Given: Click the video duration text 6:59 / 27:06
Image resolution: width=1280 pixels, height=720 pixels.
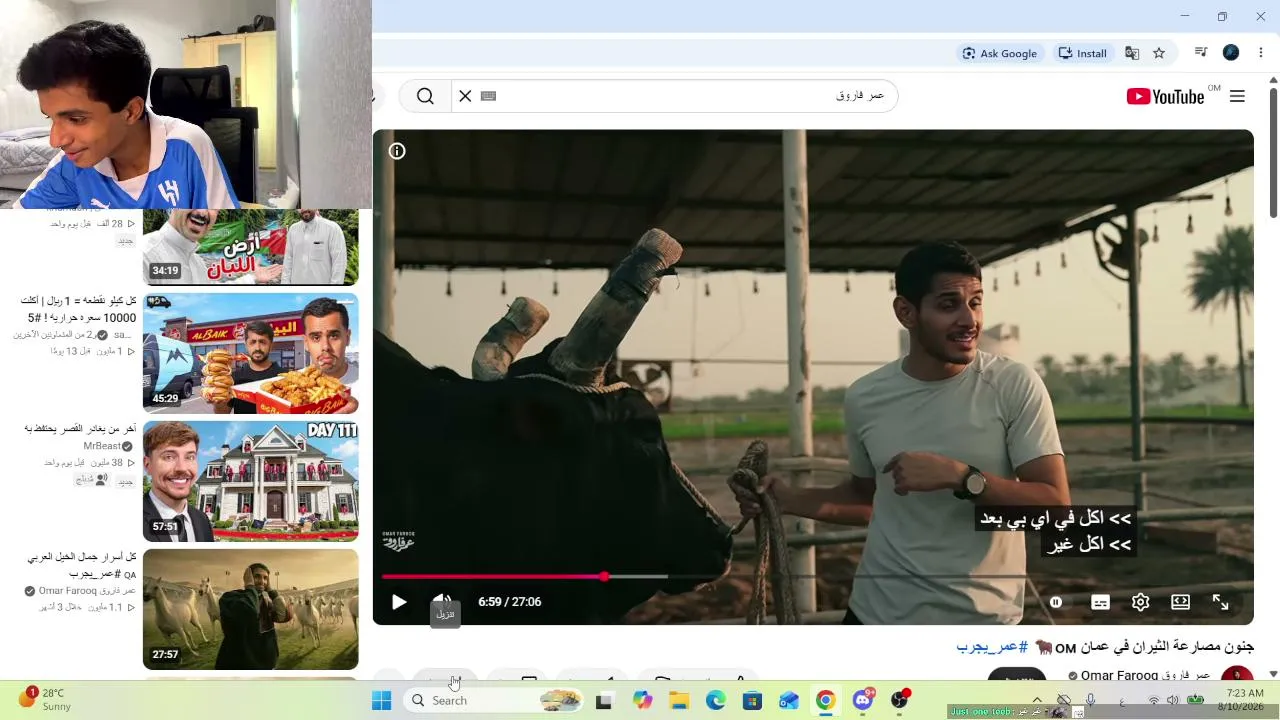Looking at the screenshot, I should (x=509, y=602).
